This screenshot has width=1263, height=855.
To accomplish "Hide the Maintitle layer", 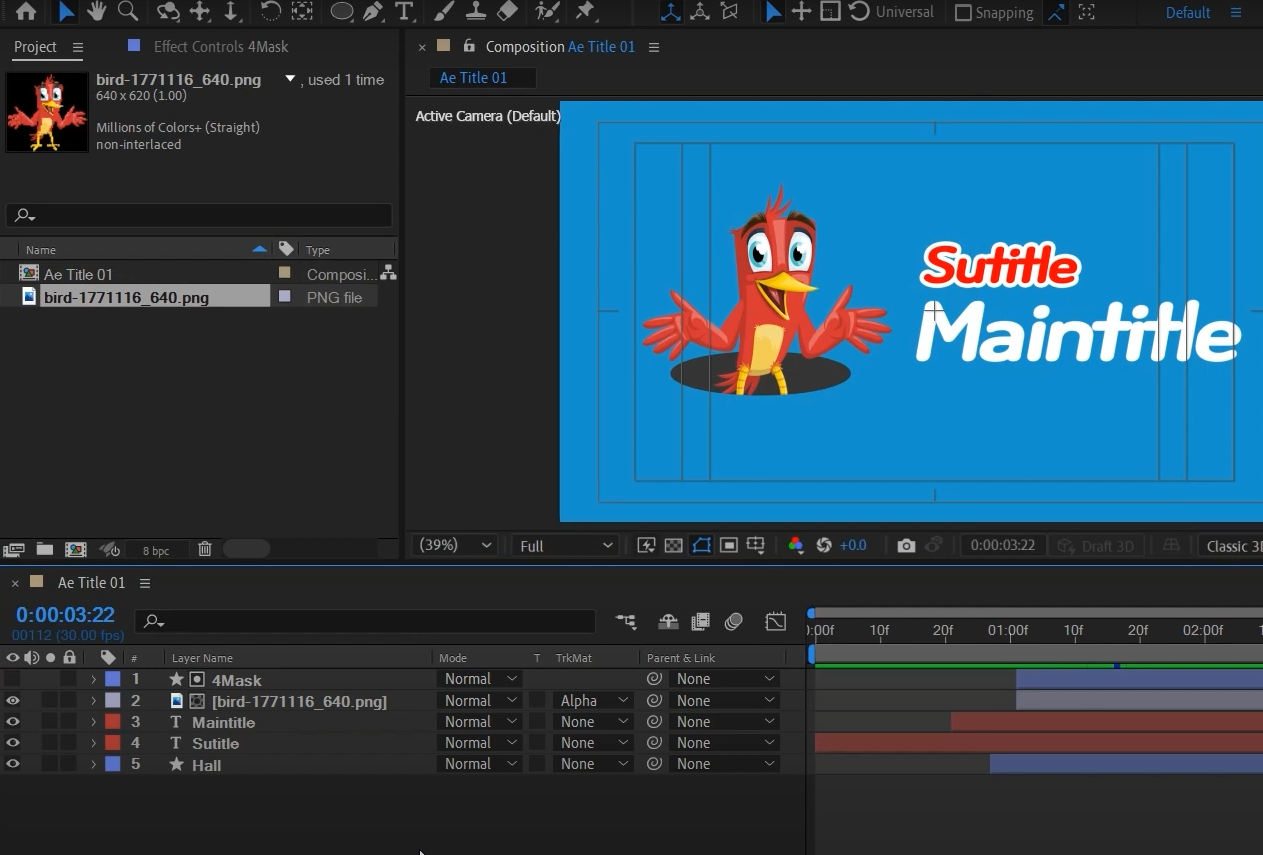I will (x=13, y=722).
